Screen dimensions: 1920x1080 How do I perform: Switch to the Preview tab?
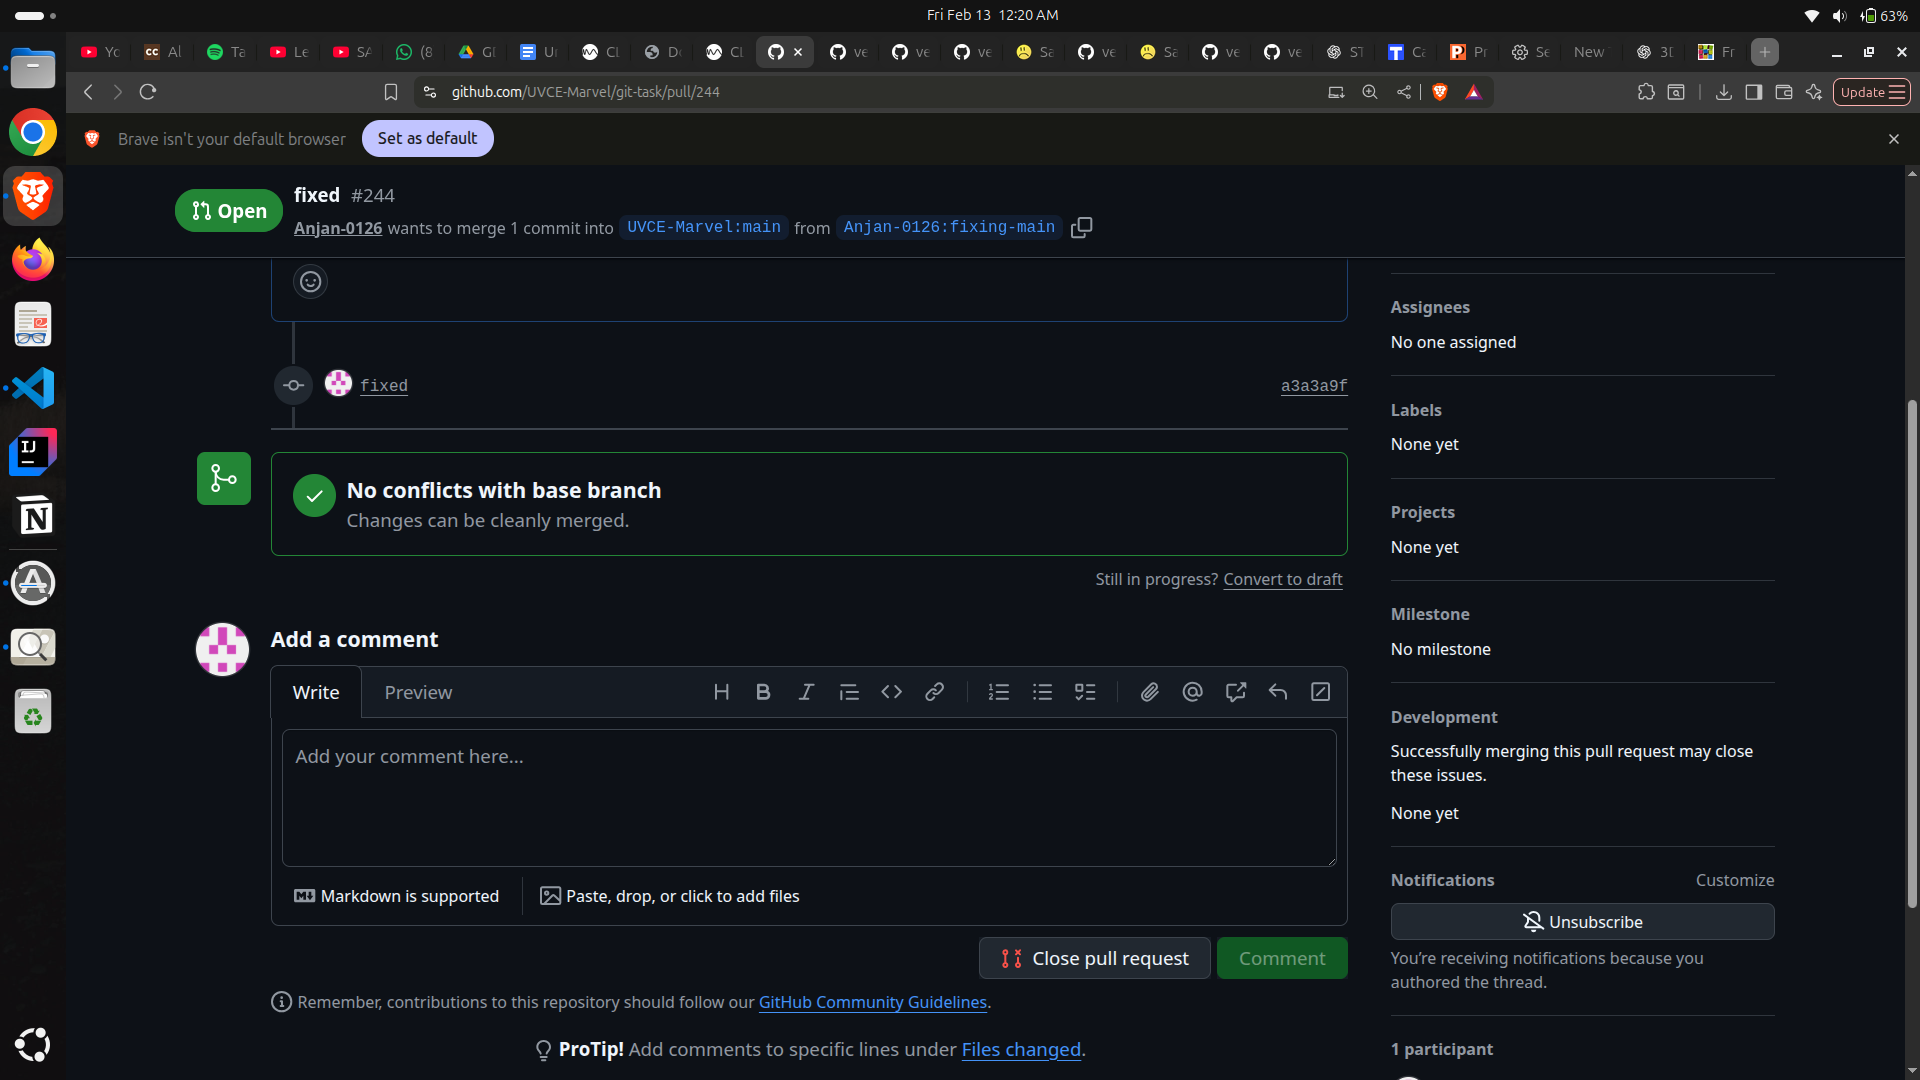pos(418,693)
